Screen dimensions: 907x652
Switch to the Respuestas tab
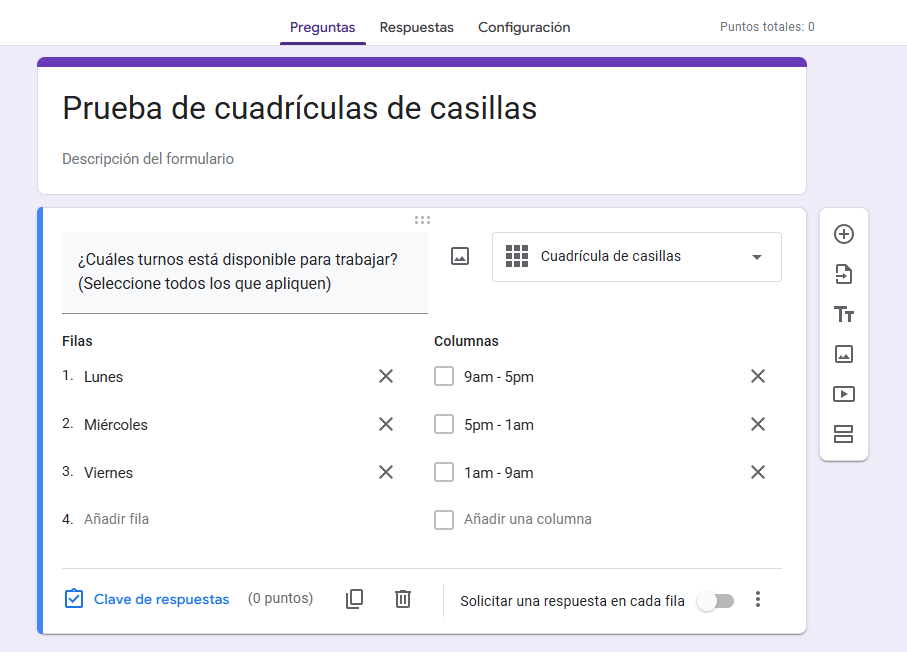[x=416, y=27]
